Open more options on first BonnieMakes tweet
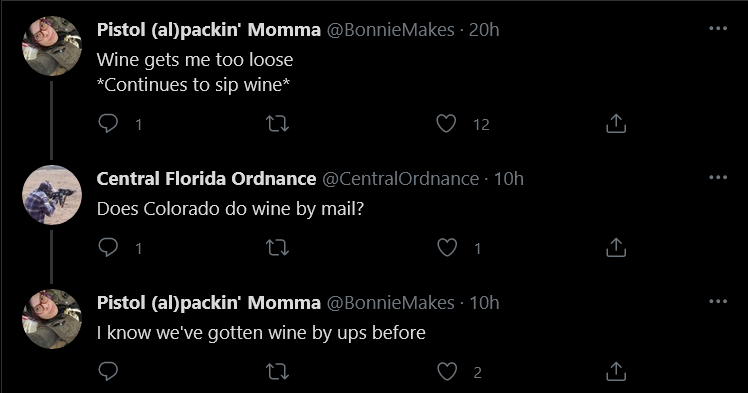 click(718, 29)
